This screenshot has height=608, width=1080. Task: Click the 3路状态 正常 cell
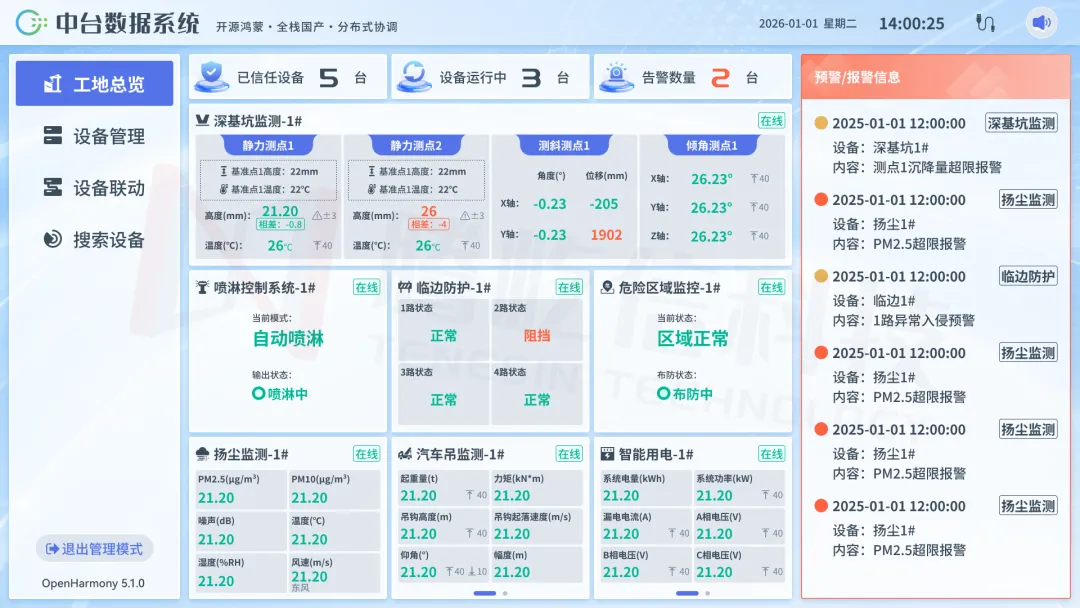[444, 394]
